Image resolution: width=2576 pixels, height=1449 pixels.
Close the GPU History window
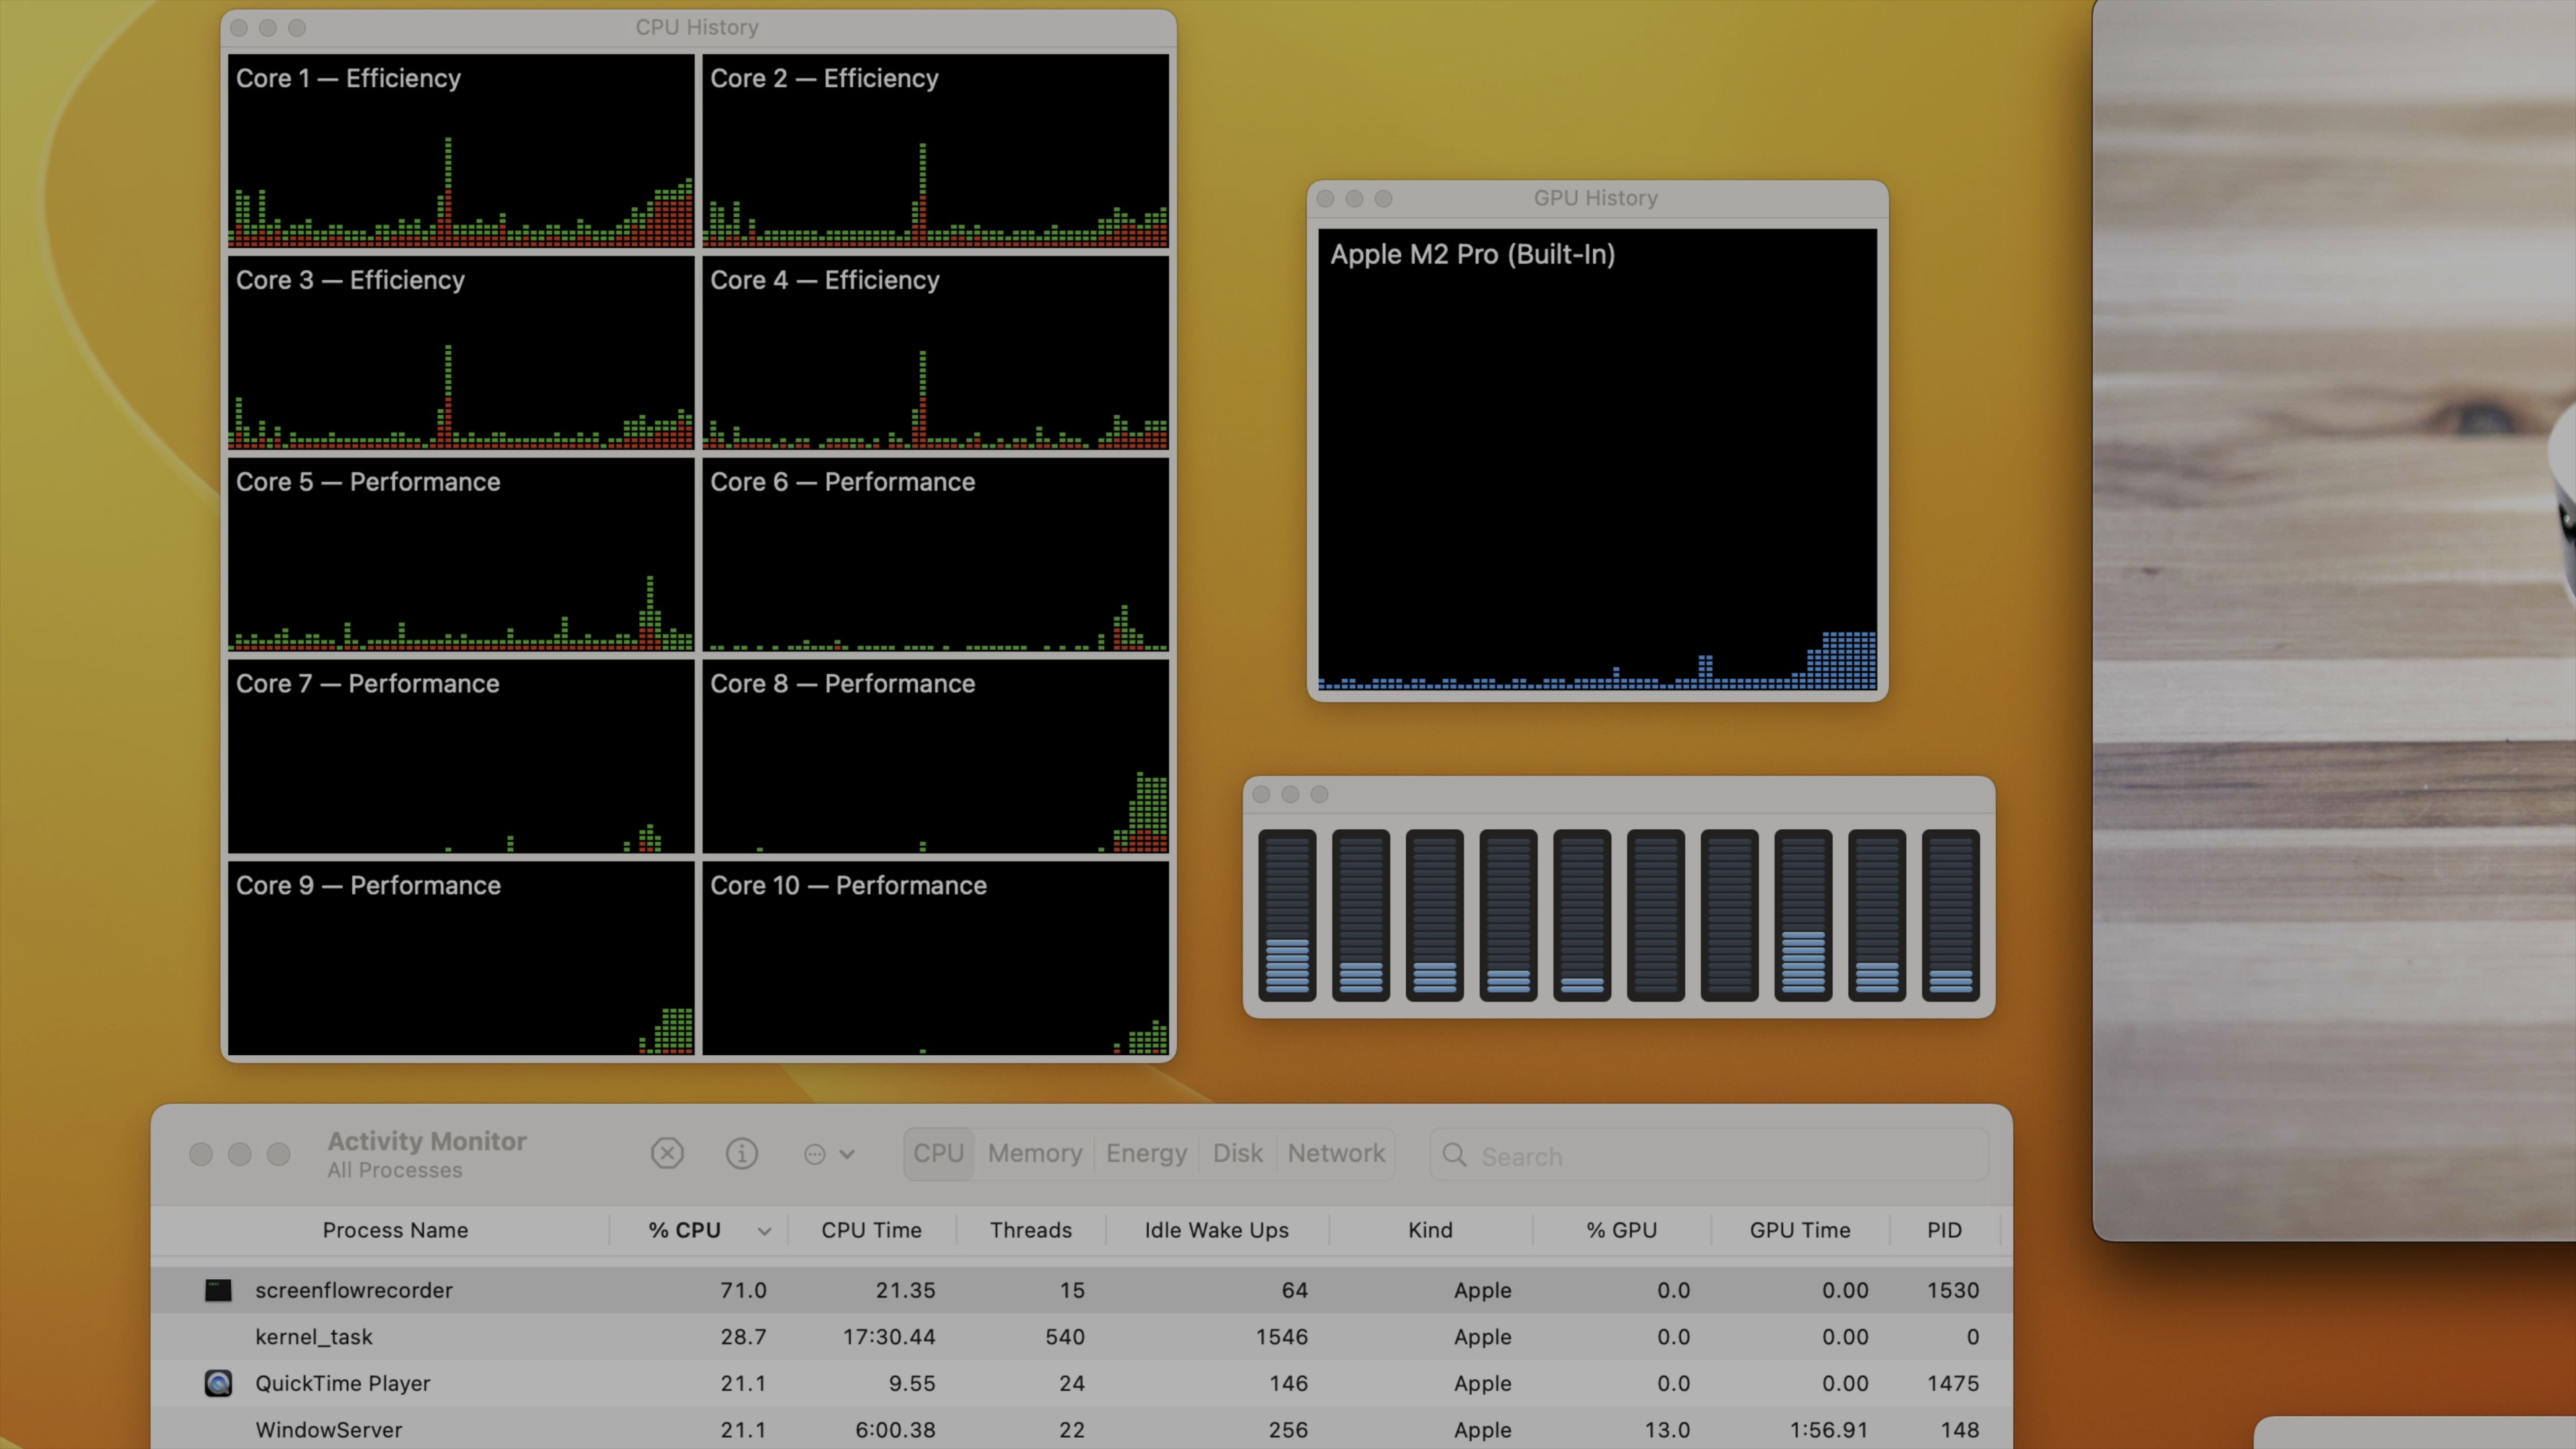point(1326,198)
